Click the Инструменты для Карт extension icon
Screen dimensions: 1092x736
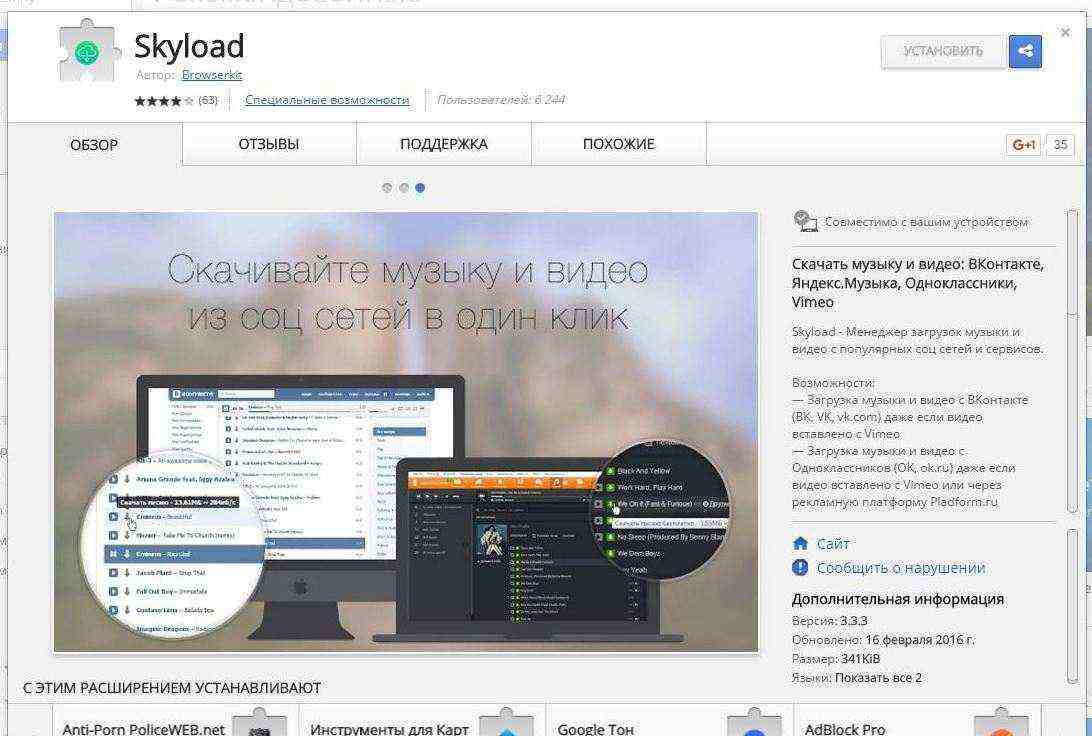point(506,722)
